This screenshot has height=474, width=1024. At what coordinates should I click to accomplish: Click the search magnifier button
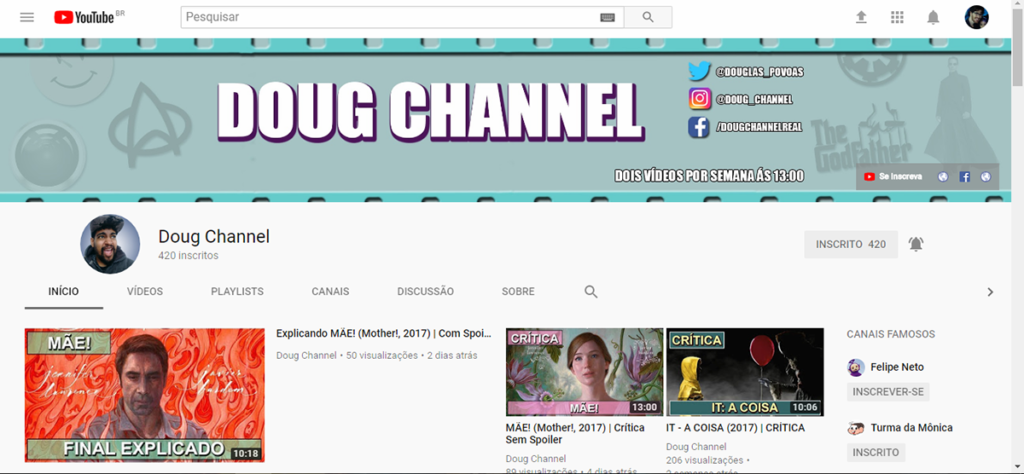click(648, 18)
